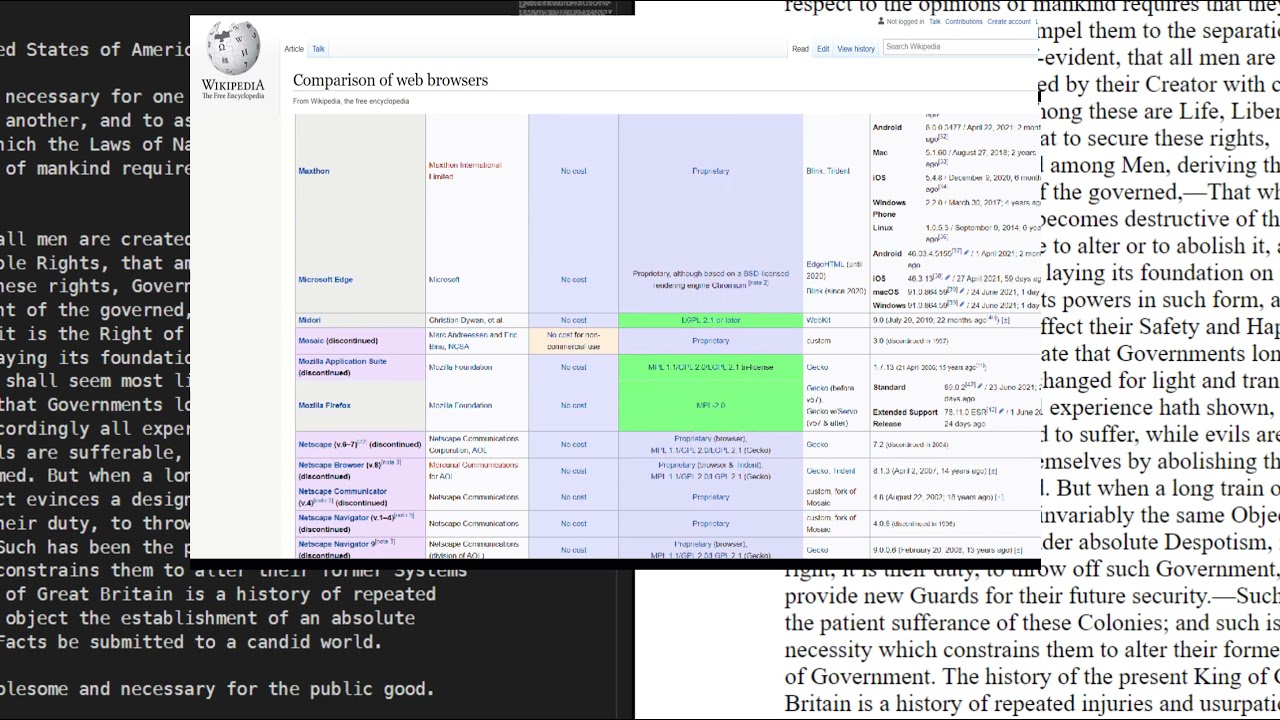
Task: Click the Search Wikipedia input field
Action: [x=960, y=47]
